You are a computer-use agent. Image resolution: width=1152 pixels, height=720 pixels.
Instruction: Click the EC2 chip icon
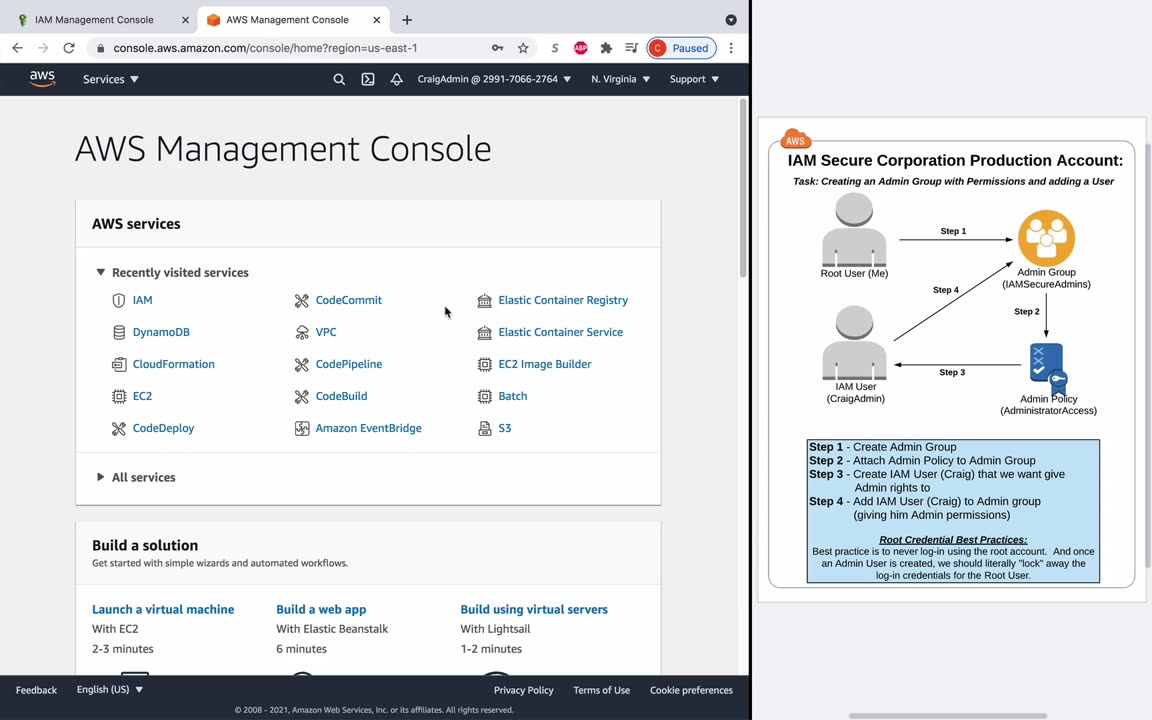118,396
